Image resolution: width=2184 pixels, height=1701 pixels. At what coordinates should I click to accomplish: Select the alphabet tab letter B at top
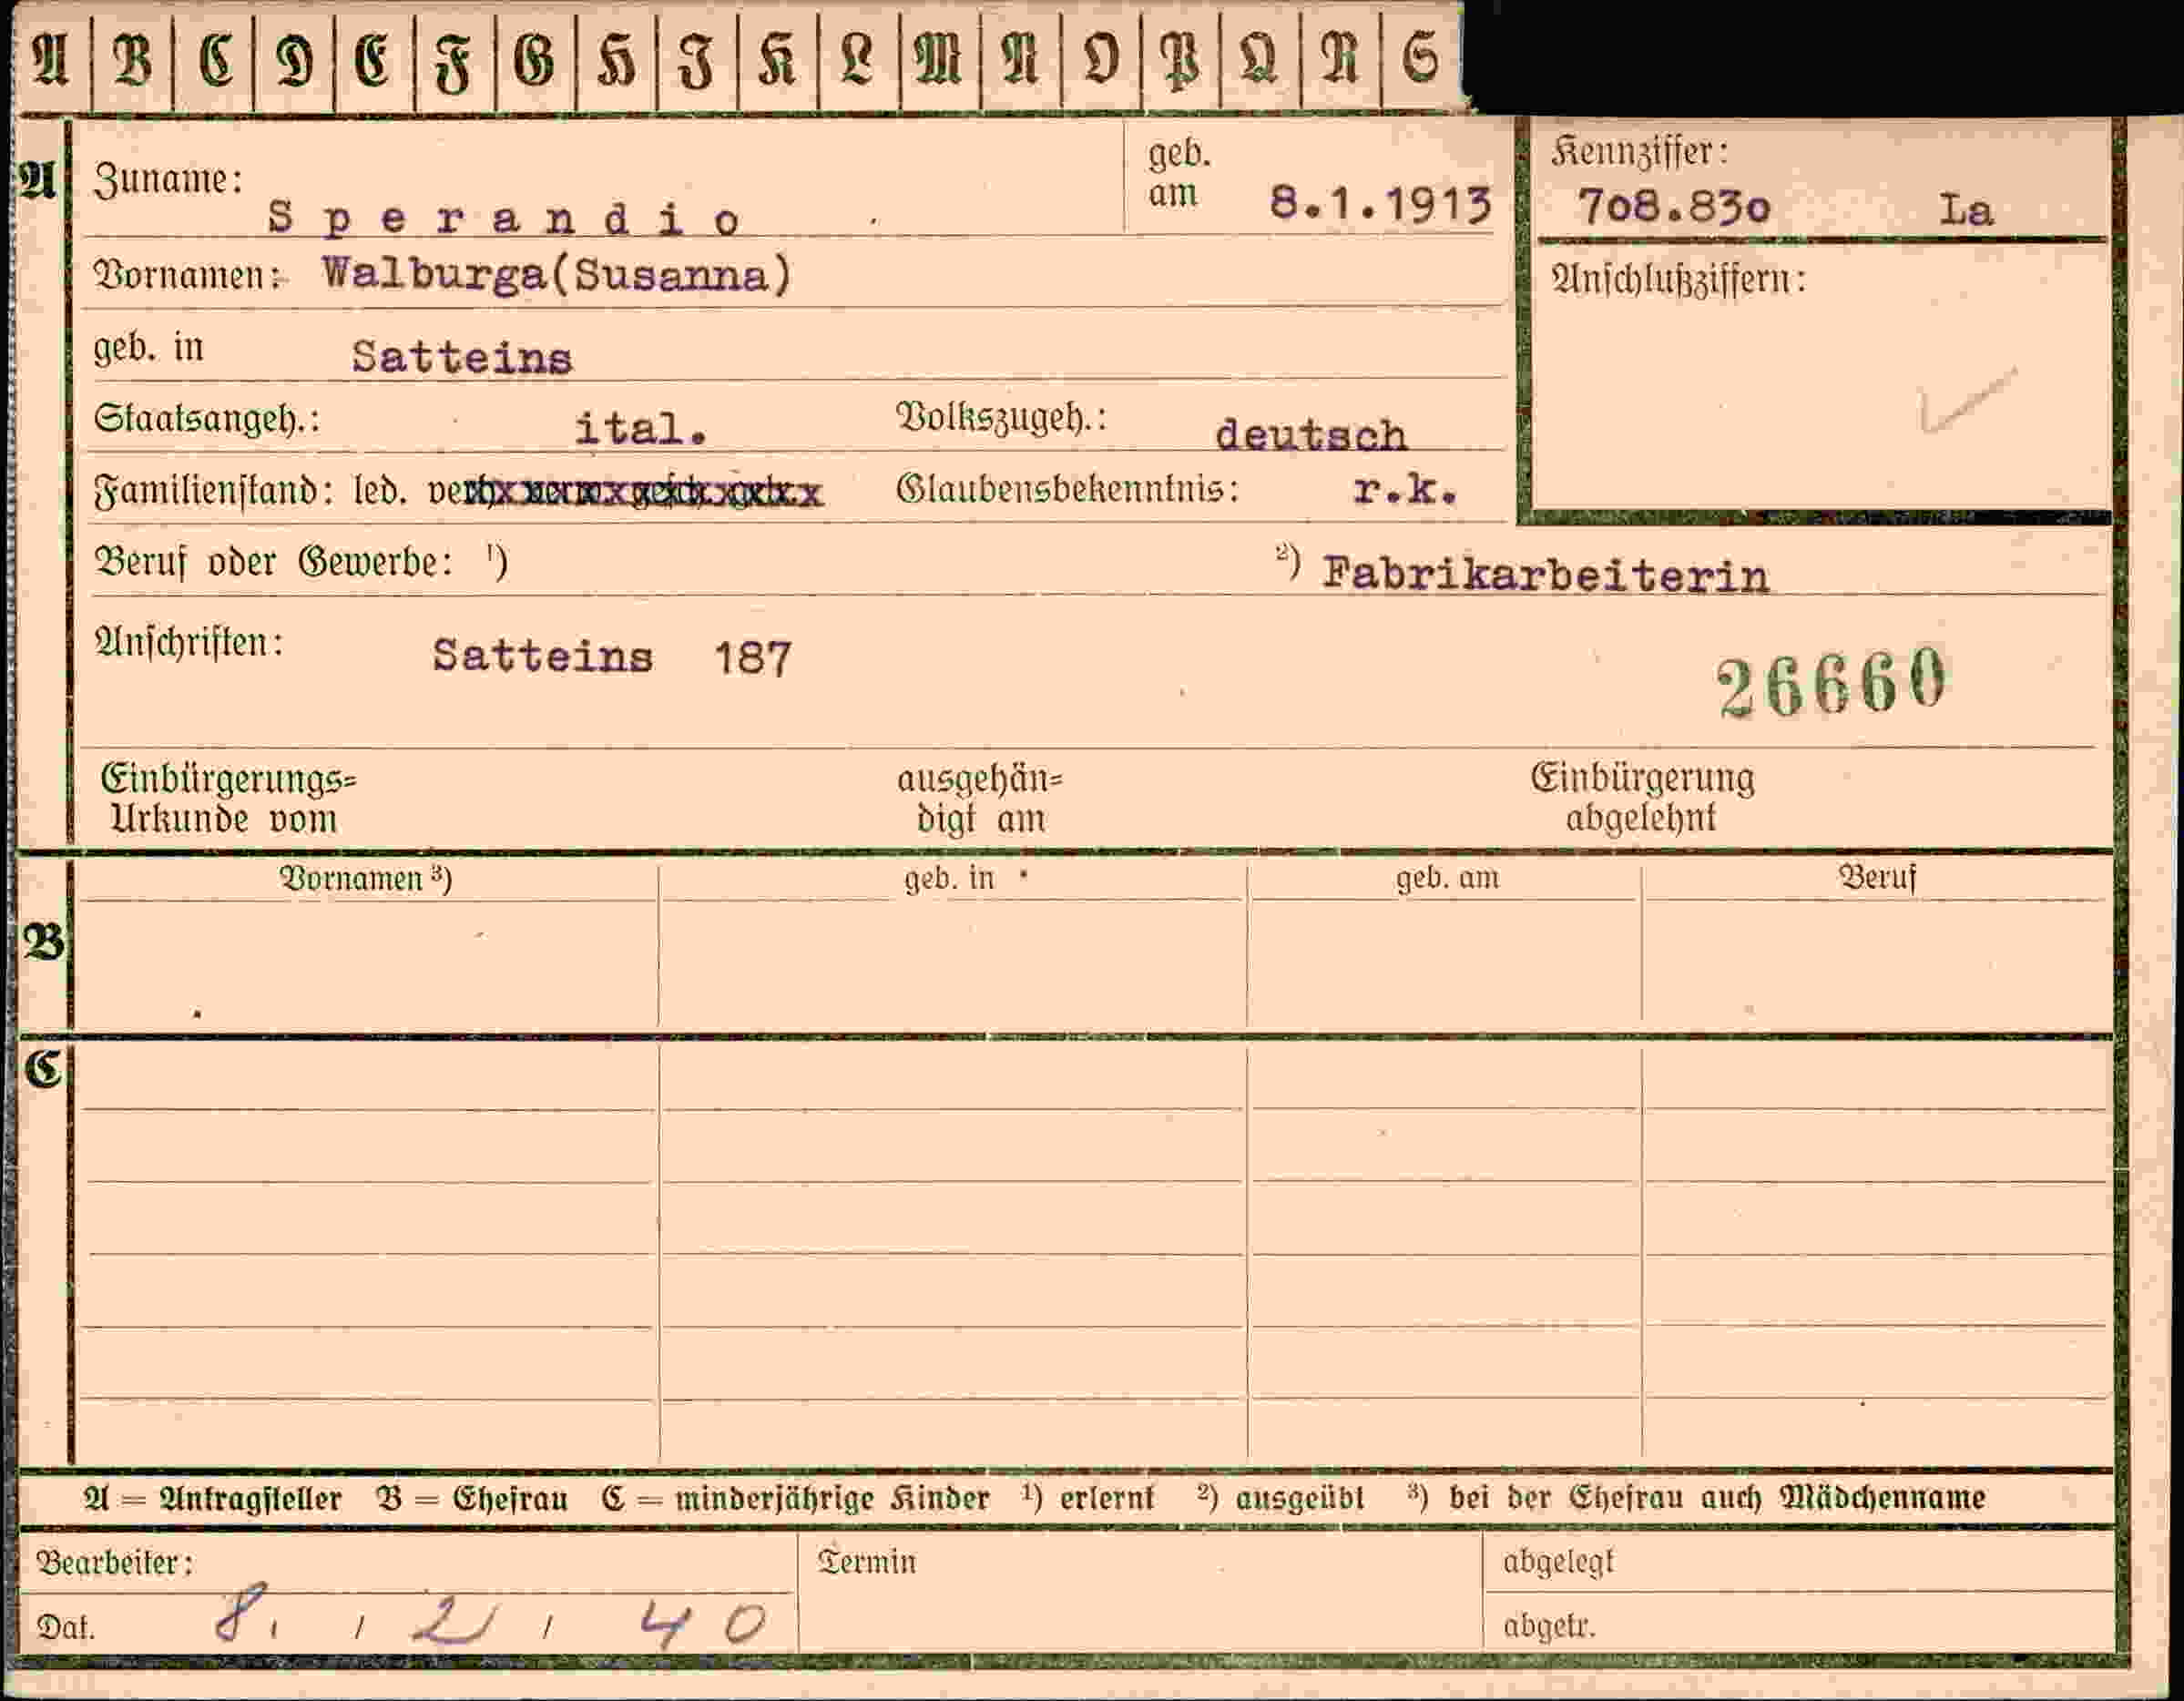[132, 60]
